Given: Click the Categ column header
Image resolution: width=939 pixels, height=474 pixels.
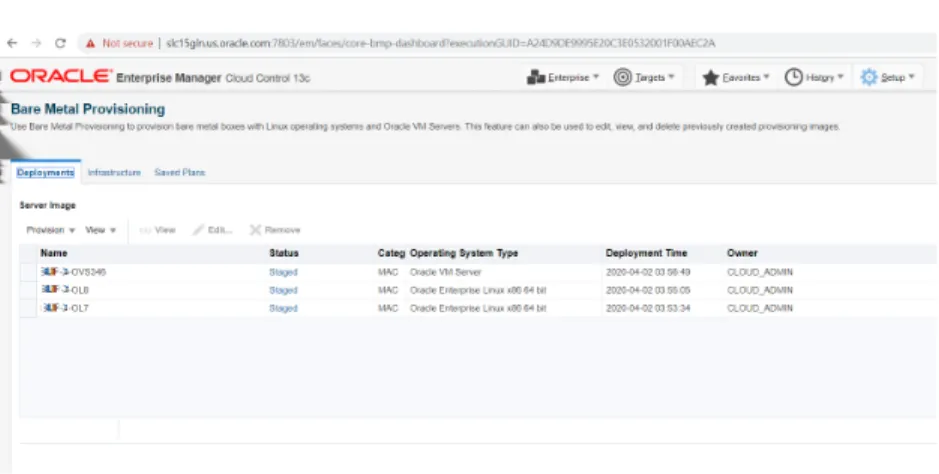Looking at the screenshot, I should [391, 253].
